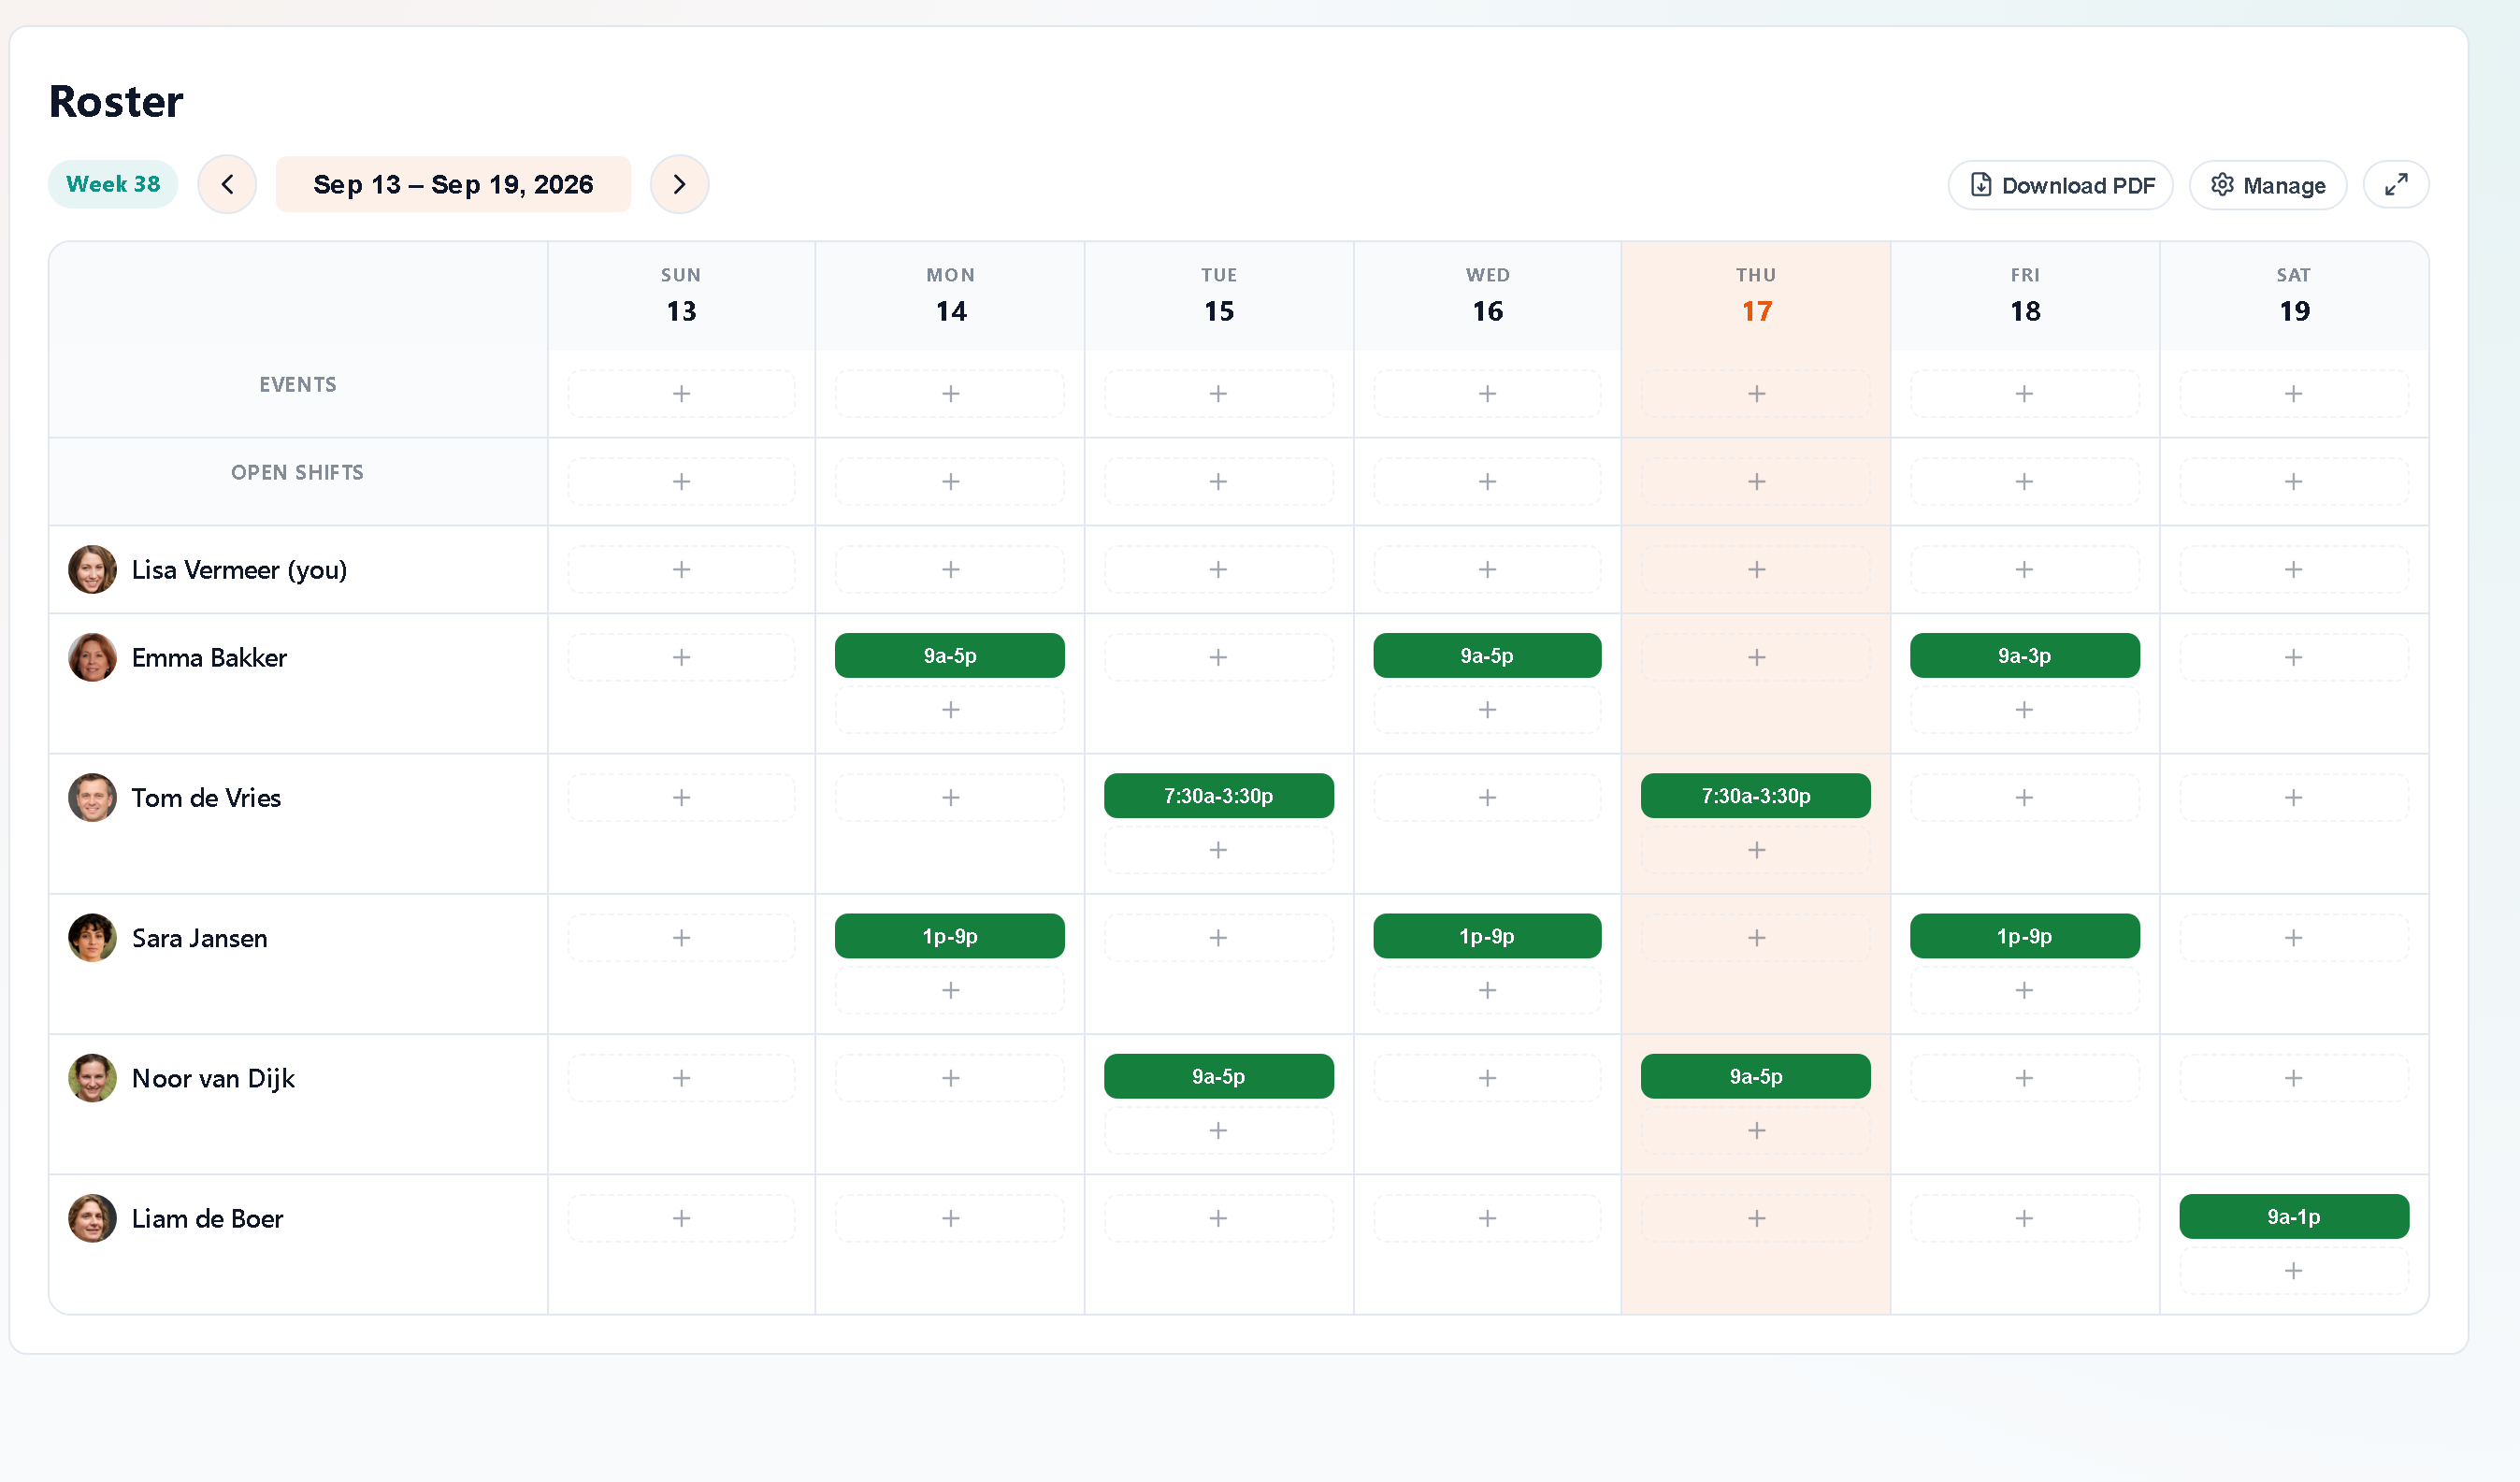Open Emma Bakker's Monday 9a-5p shift

click(x=950, y=655)
